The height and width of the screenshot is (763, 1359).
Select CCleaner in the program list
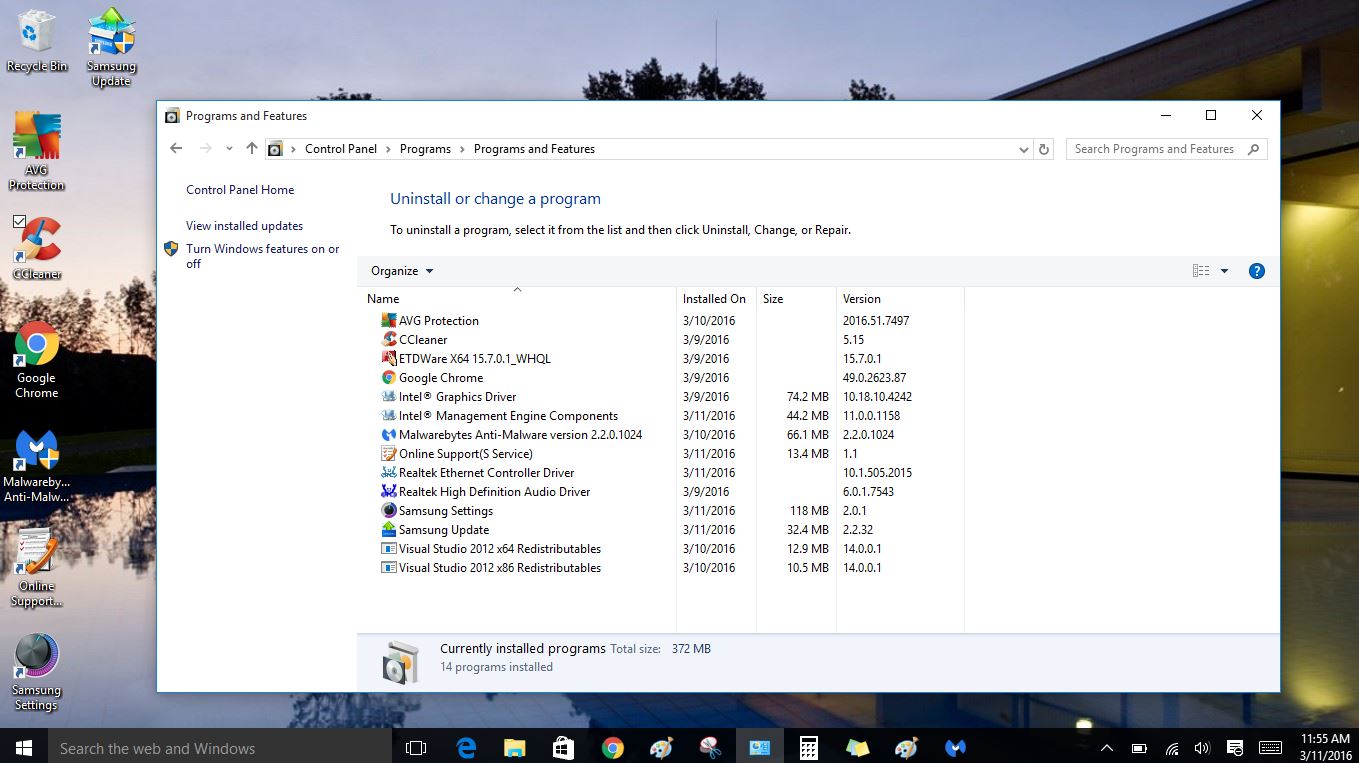pos(423,339)
